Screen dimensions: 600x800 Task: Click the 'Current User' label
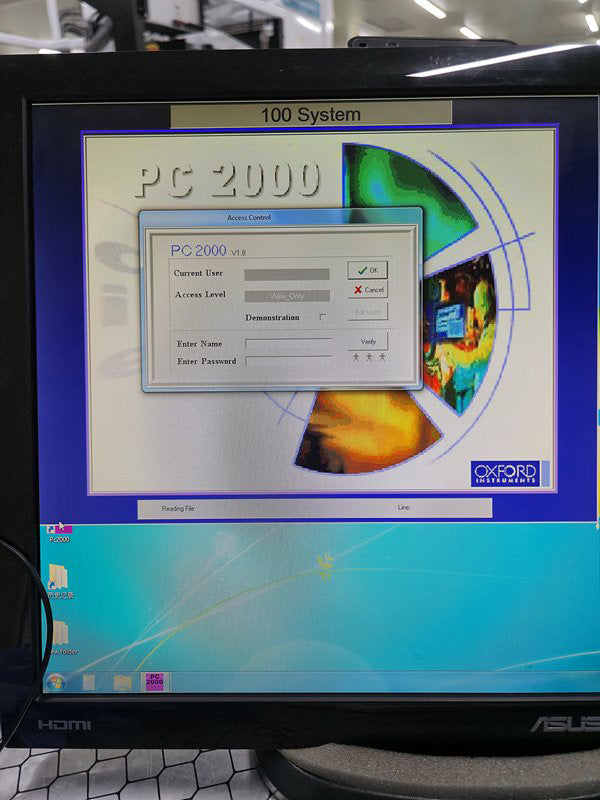pyautogui.click(x=198, y=273)
